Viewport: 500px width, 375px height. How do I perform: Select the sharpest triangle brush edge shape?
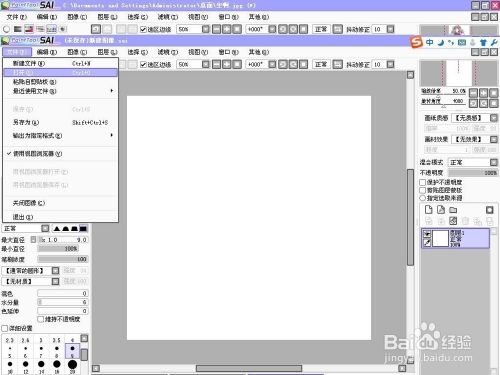(x=57, y=229)
